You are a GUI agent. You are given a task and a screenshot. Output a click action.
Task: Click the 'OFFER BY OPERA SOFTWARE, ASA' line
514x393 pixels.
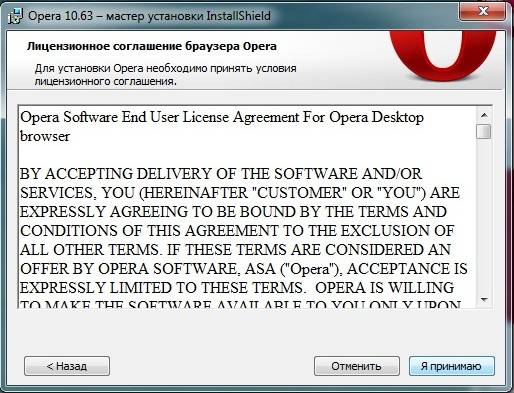tap(243, 269)
